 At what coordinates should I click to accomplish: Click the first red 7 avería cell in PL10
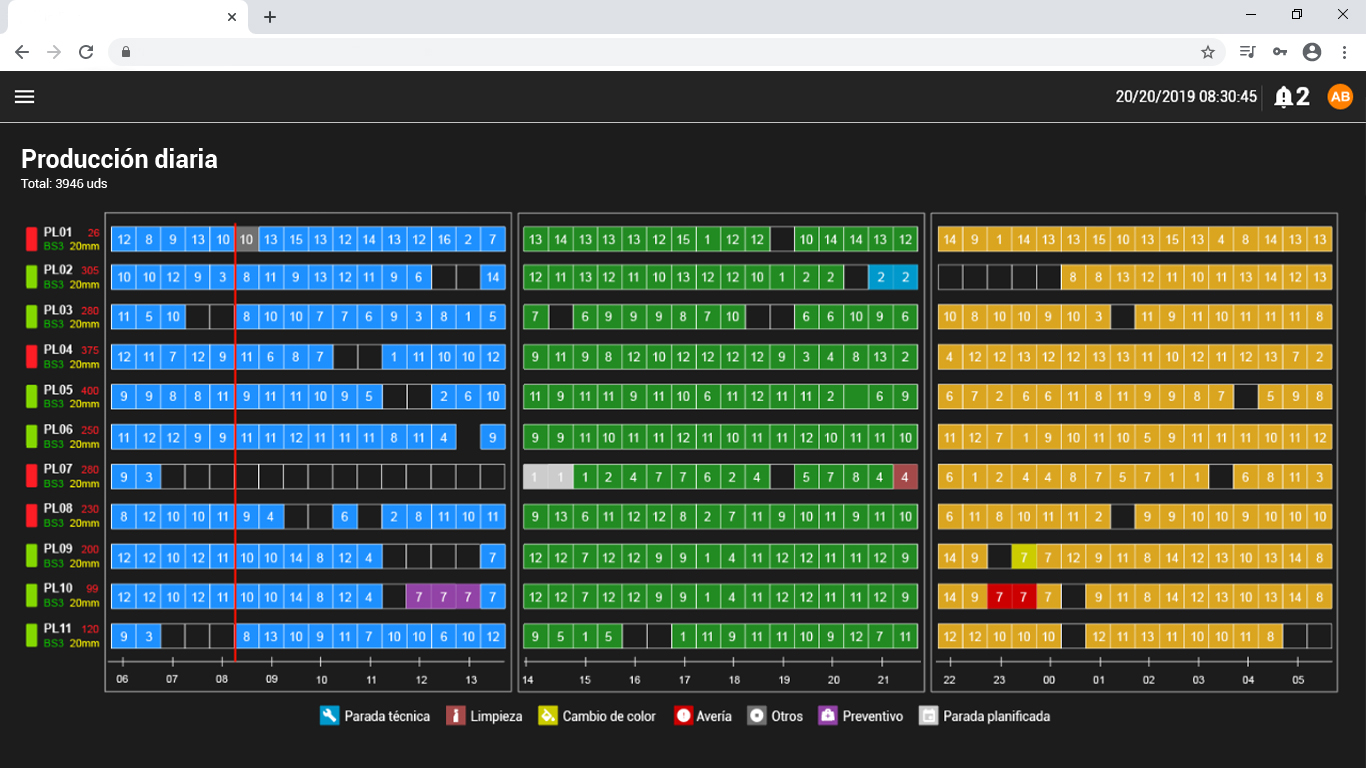(x=999, y=597)
